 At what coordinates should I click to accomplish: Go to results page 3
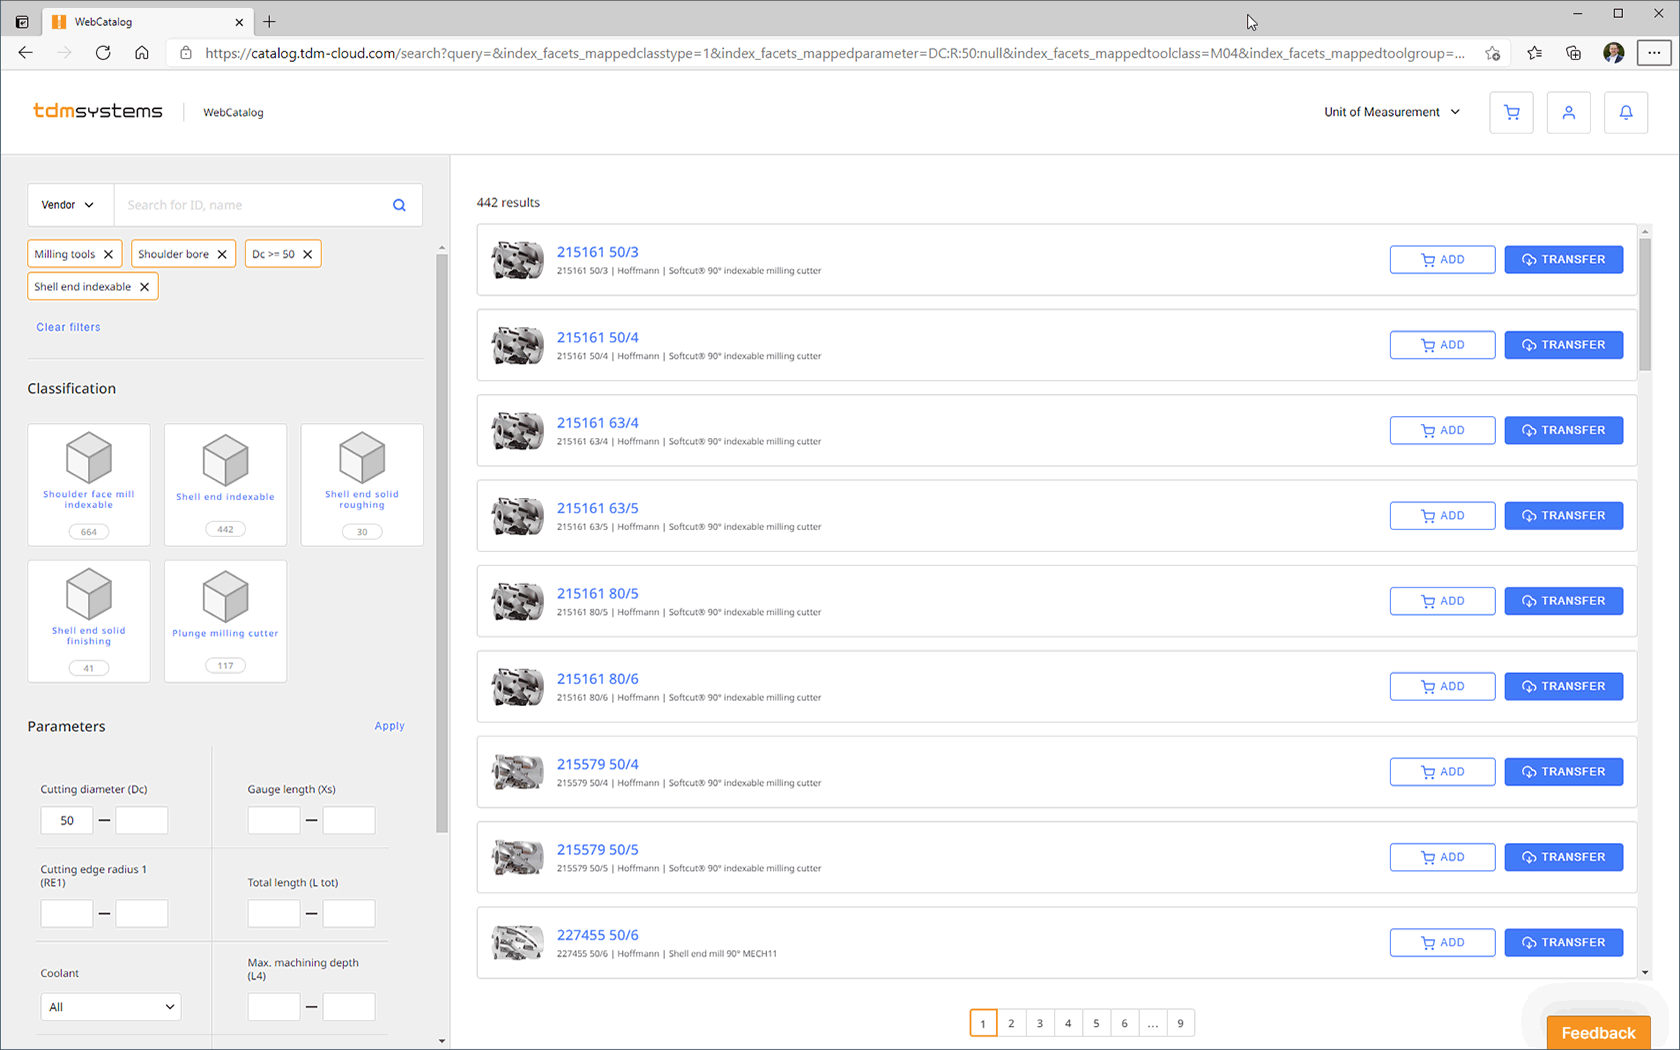(1039, 1023)
